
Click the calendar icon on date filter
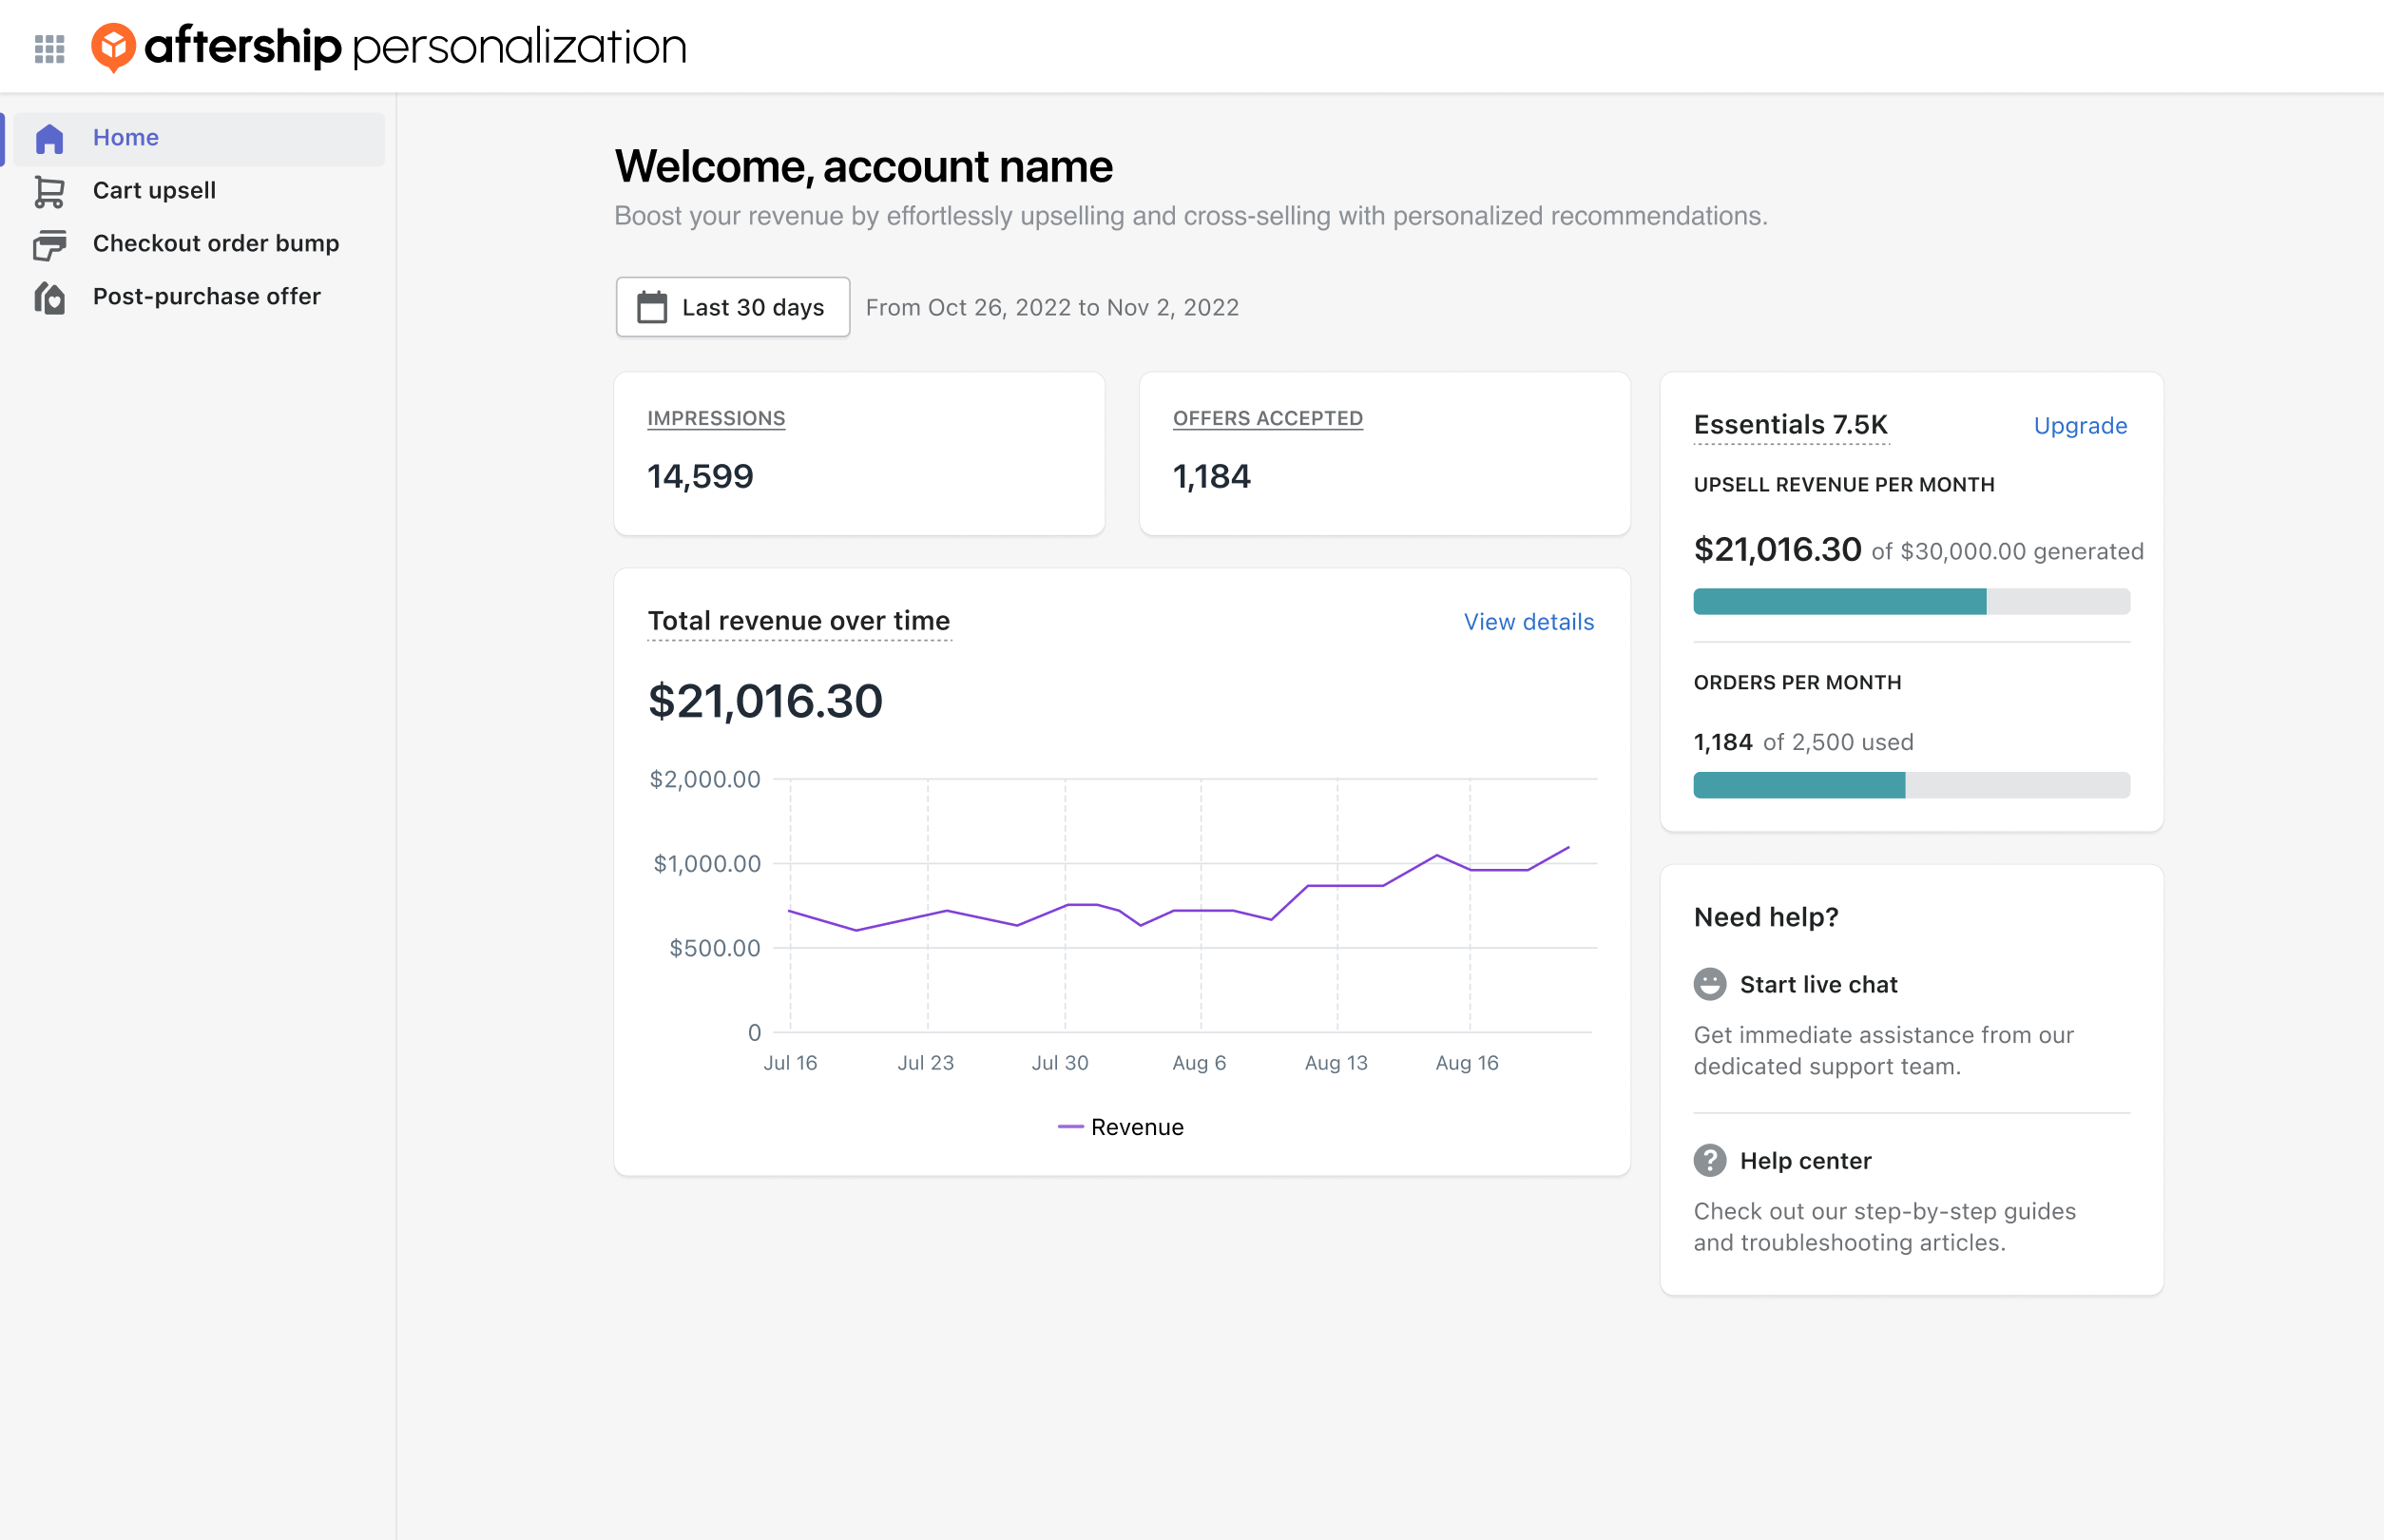pos(652,307)
